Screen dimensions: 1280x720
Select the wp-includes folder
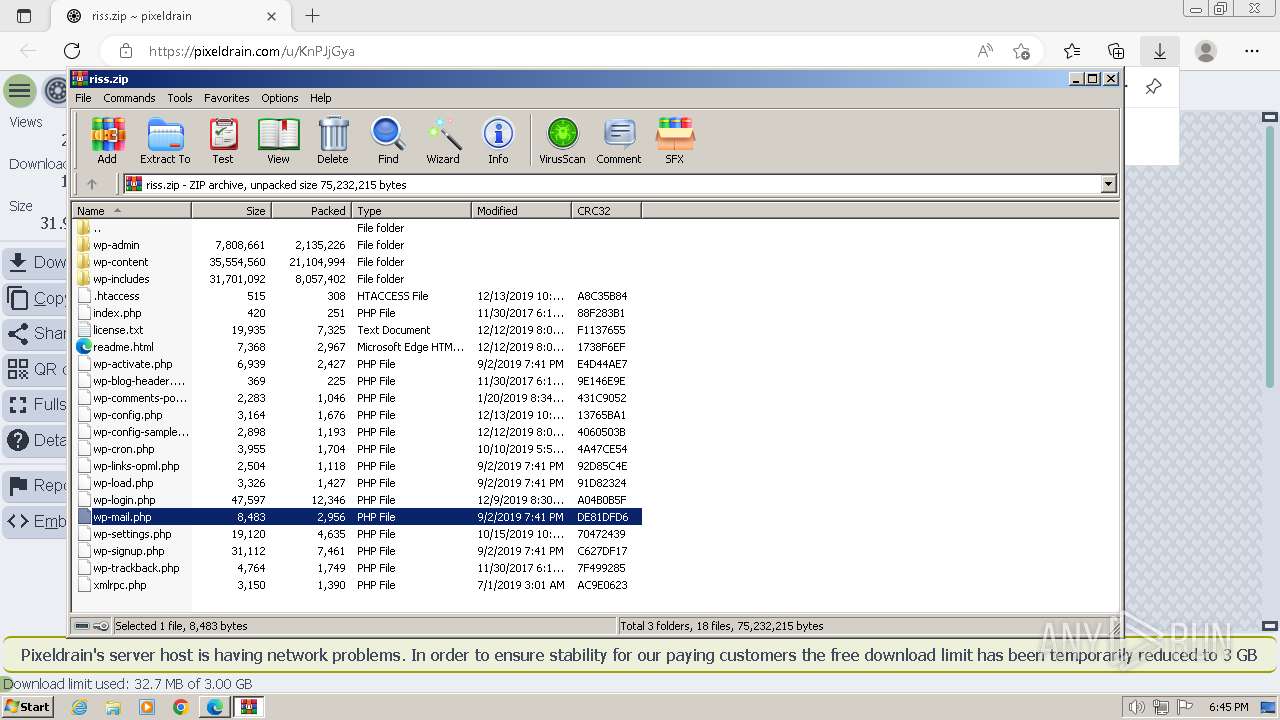click(121, 279)
